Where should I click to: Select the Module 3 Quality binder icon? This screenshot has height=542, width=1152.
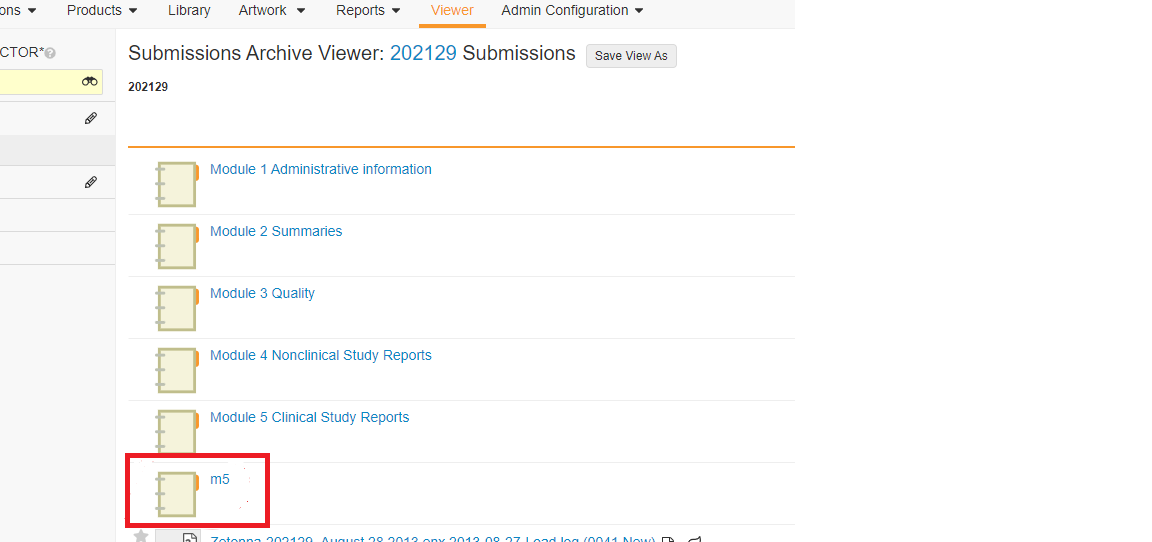(x=176, y=308)
